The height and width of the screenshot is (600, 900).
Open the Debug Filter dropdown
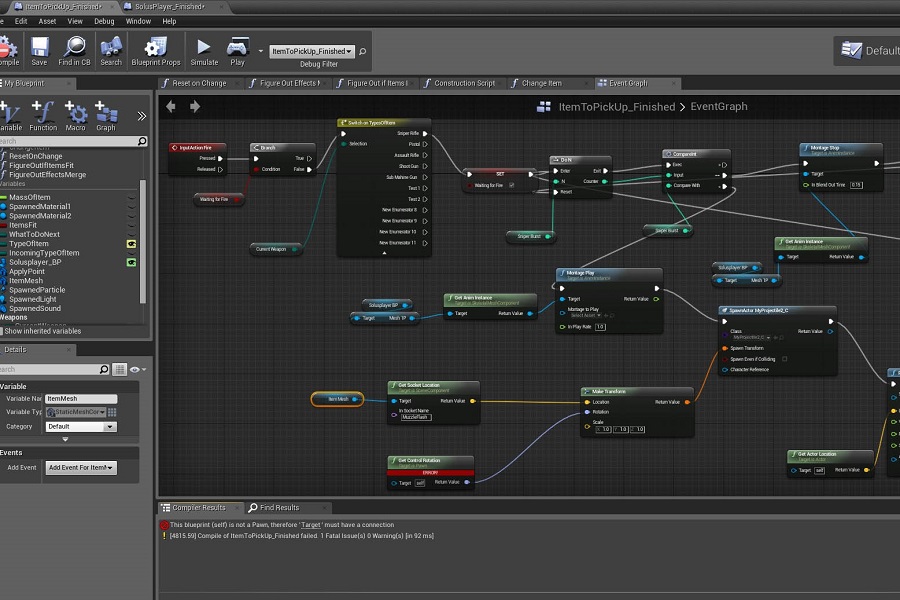tap(313, 51)
